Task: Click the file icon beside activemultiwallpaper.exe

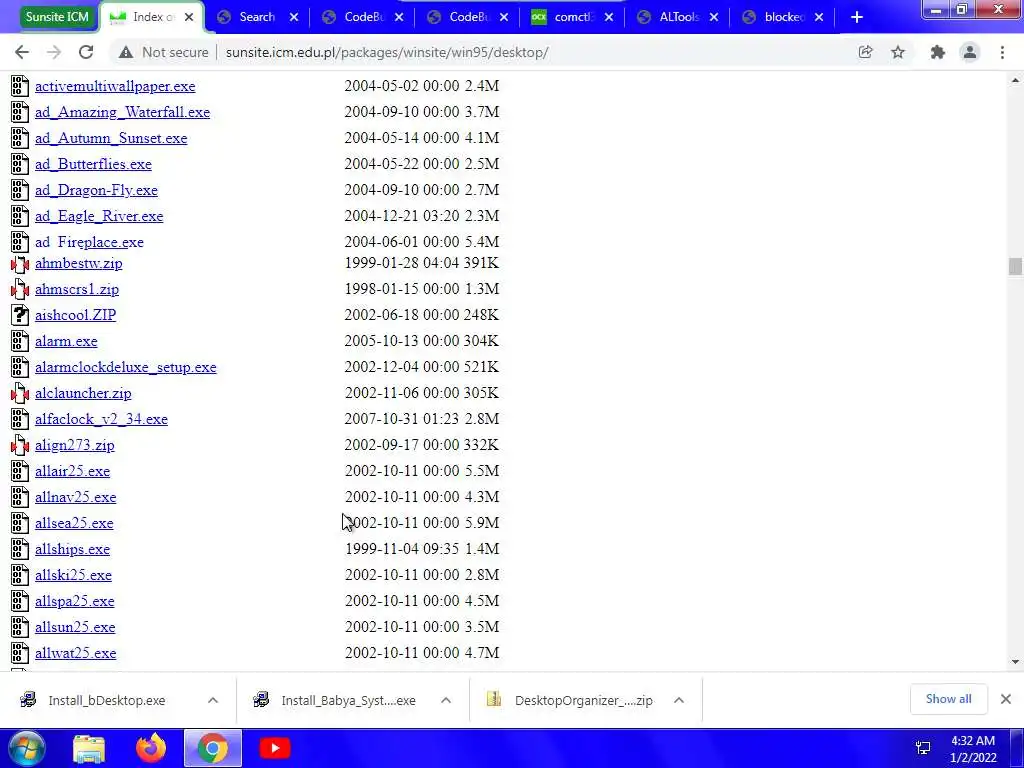Action: pos(20,86)
